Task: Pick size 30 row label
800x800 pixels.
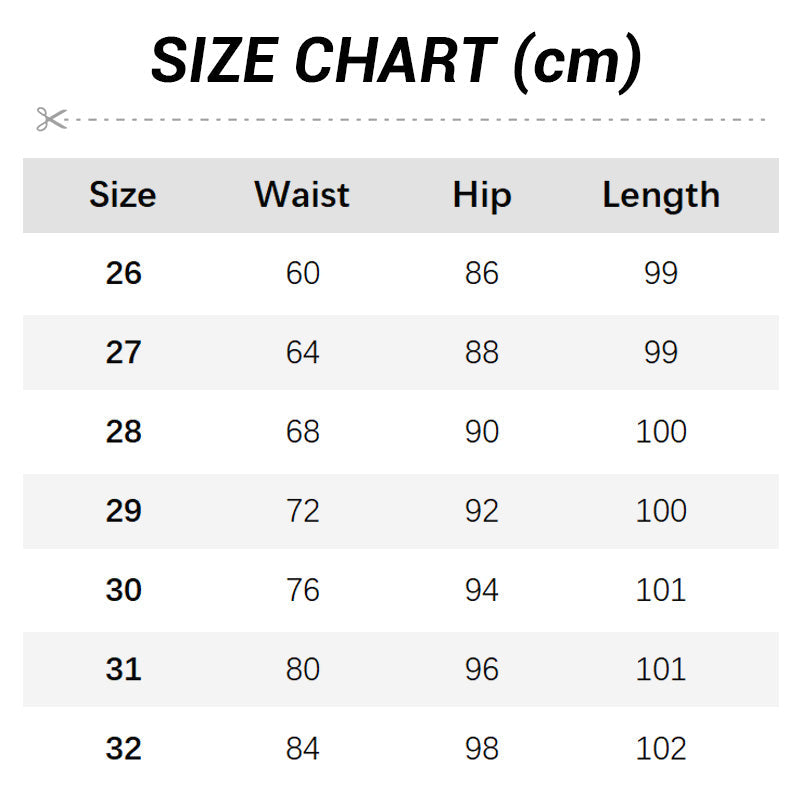Action: point(123,590)
